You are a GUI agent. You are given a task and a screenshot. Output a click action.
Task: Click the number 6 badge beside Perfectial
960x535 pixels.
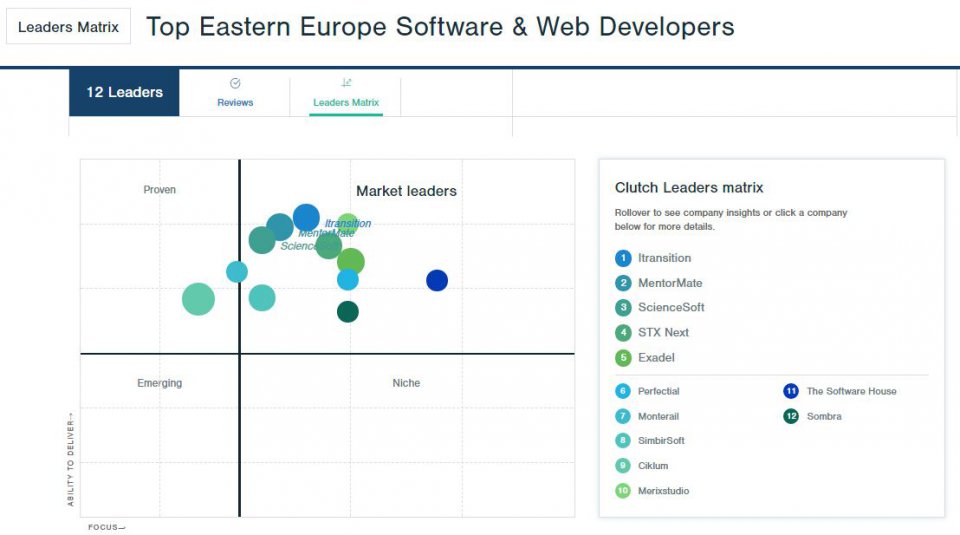click(623, 391)
